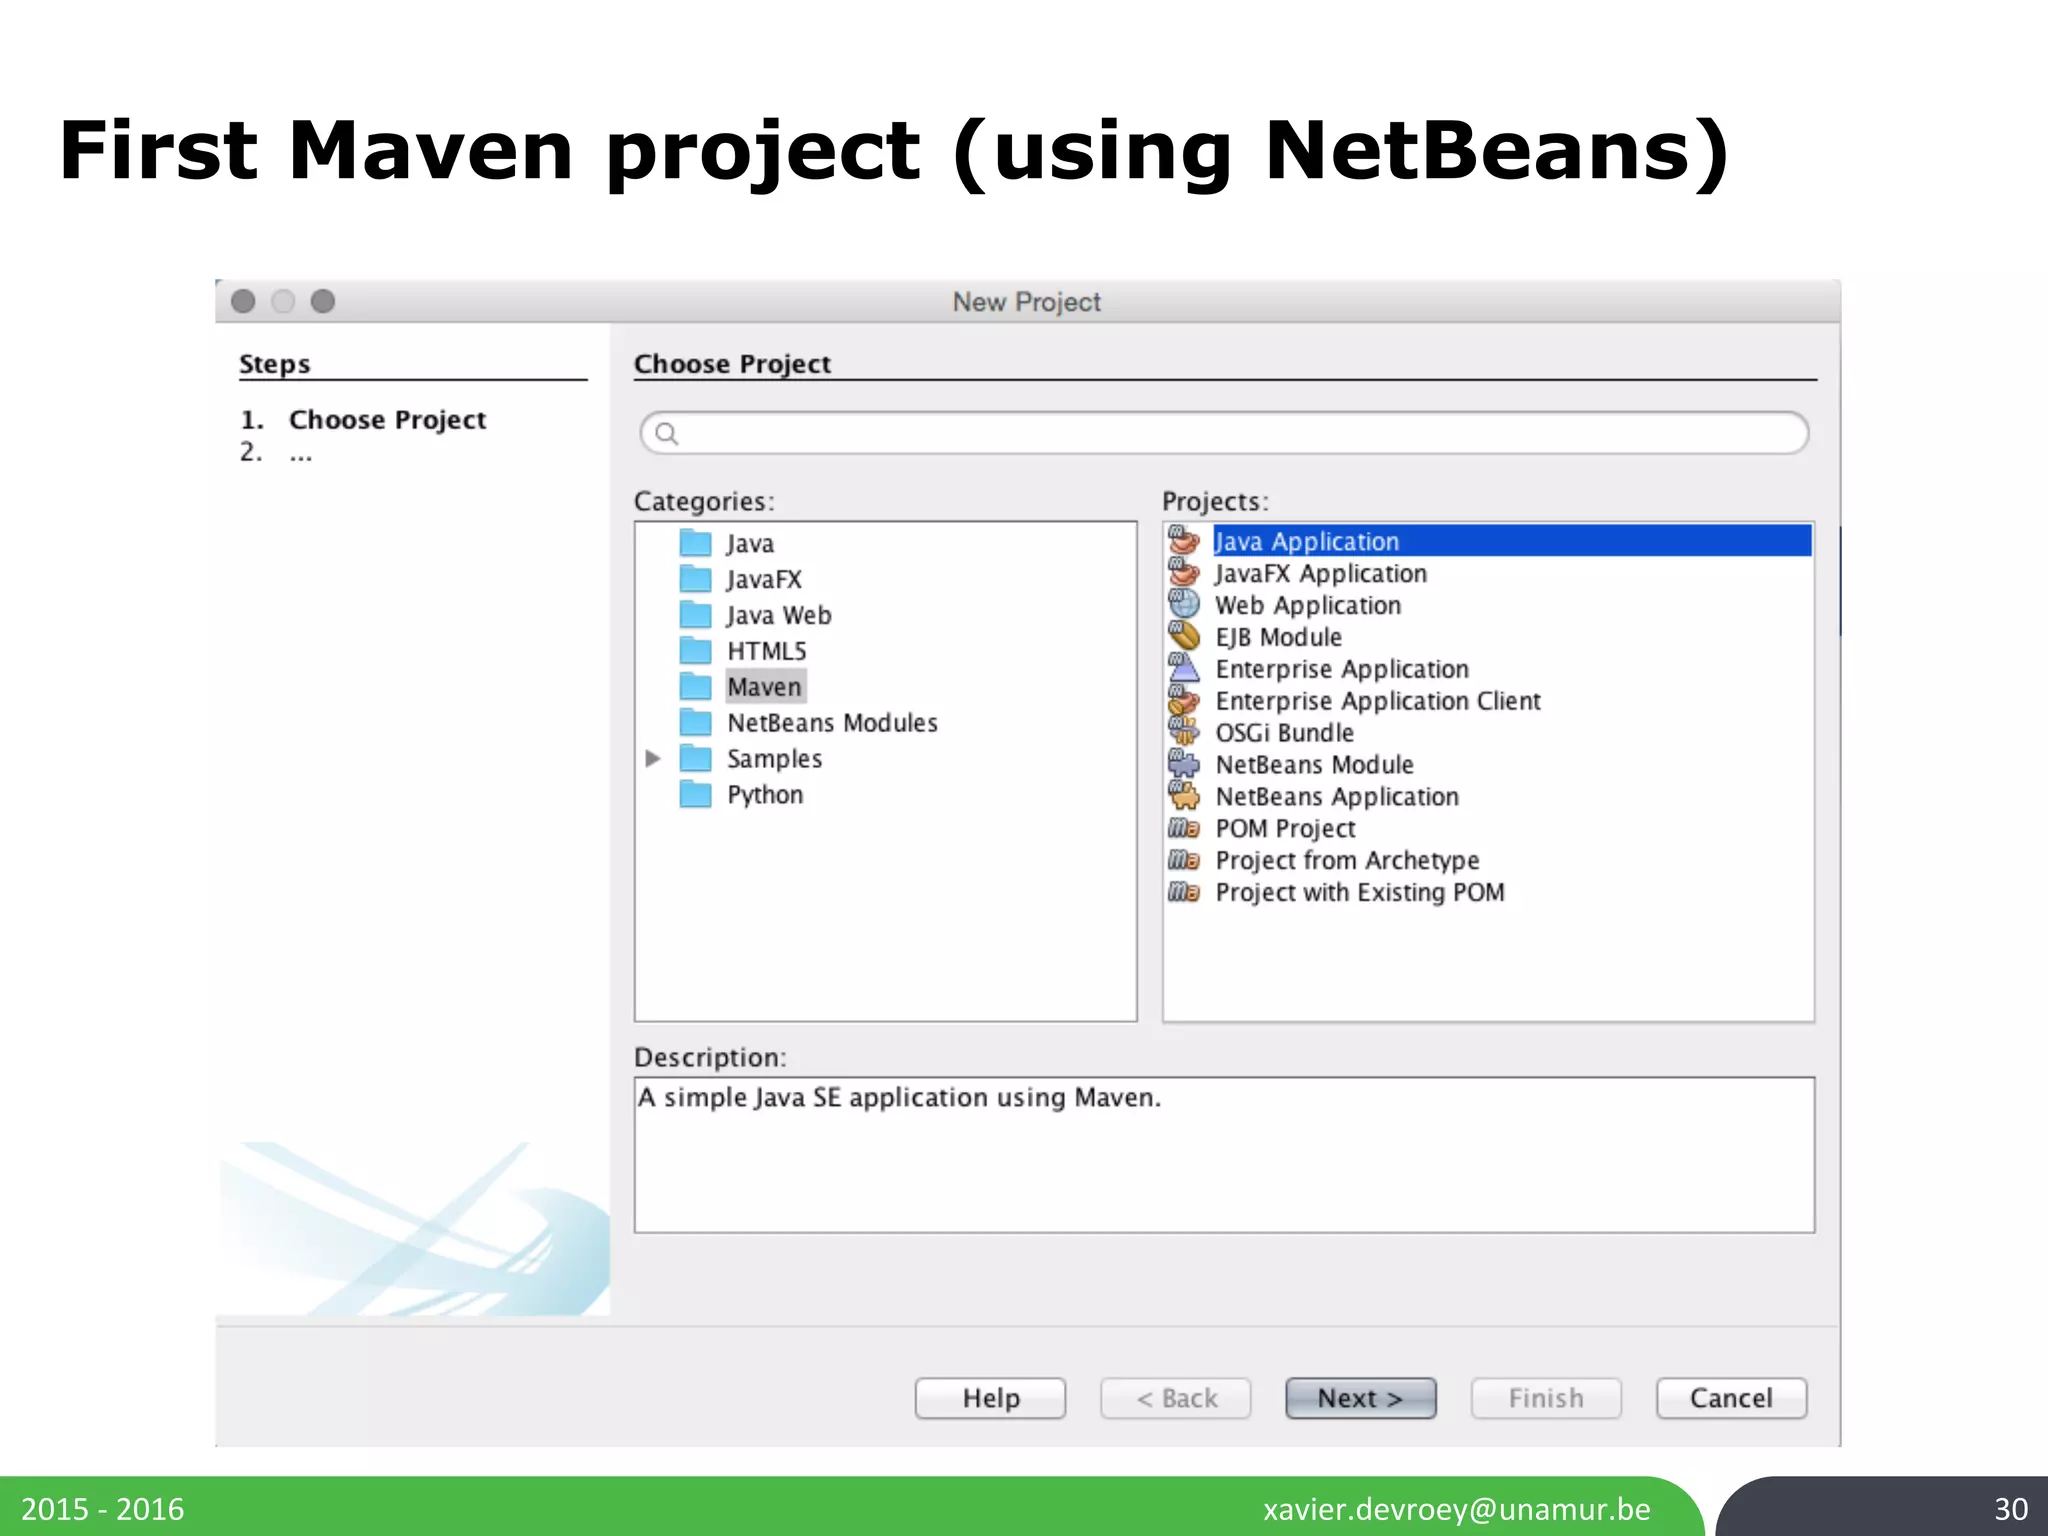Choose Enterprise Application project type
Image resolution: width=2048 pixels, height=1536 pixels.
pyautogui.click(x=1342, y=670)
